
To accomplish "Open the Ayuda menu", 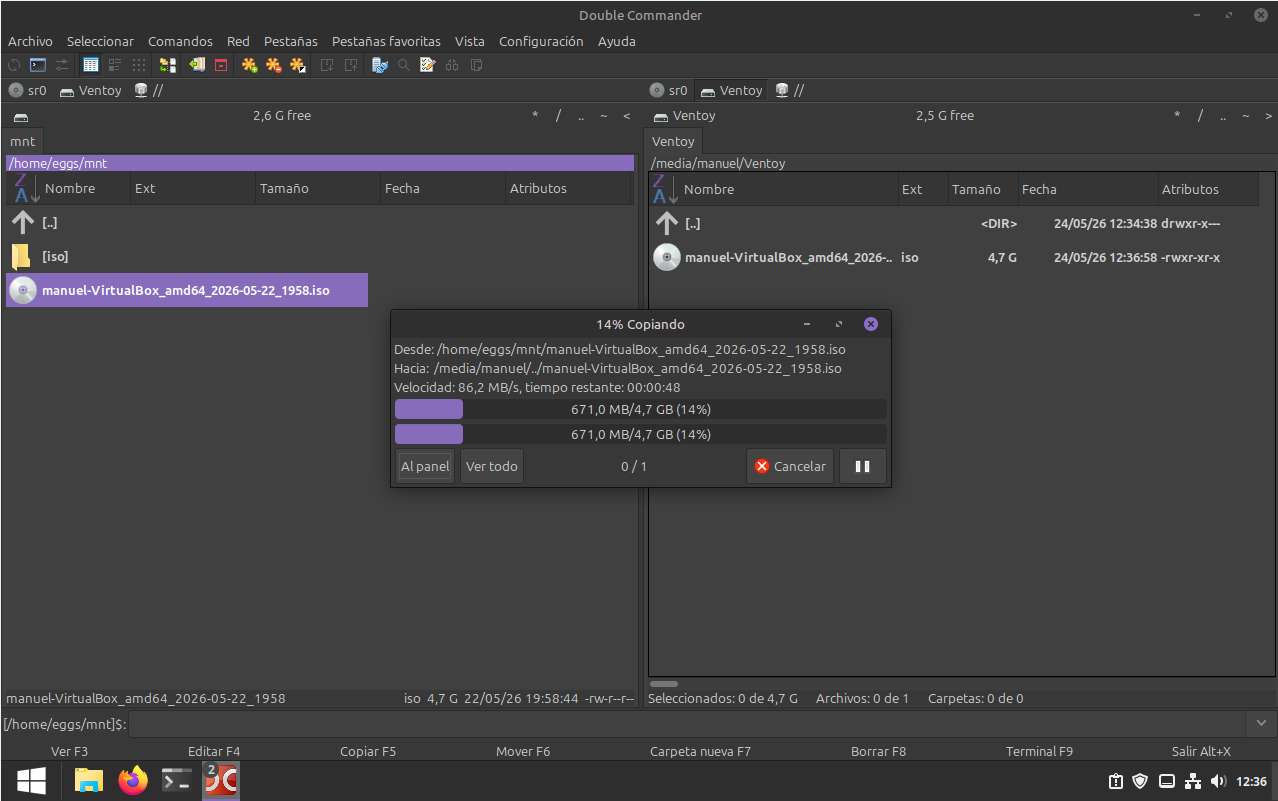I will pyautogui.click(x=617, y=41).
